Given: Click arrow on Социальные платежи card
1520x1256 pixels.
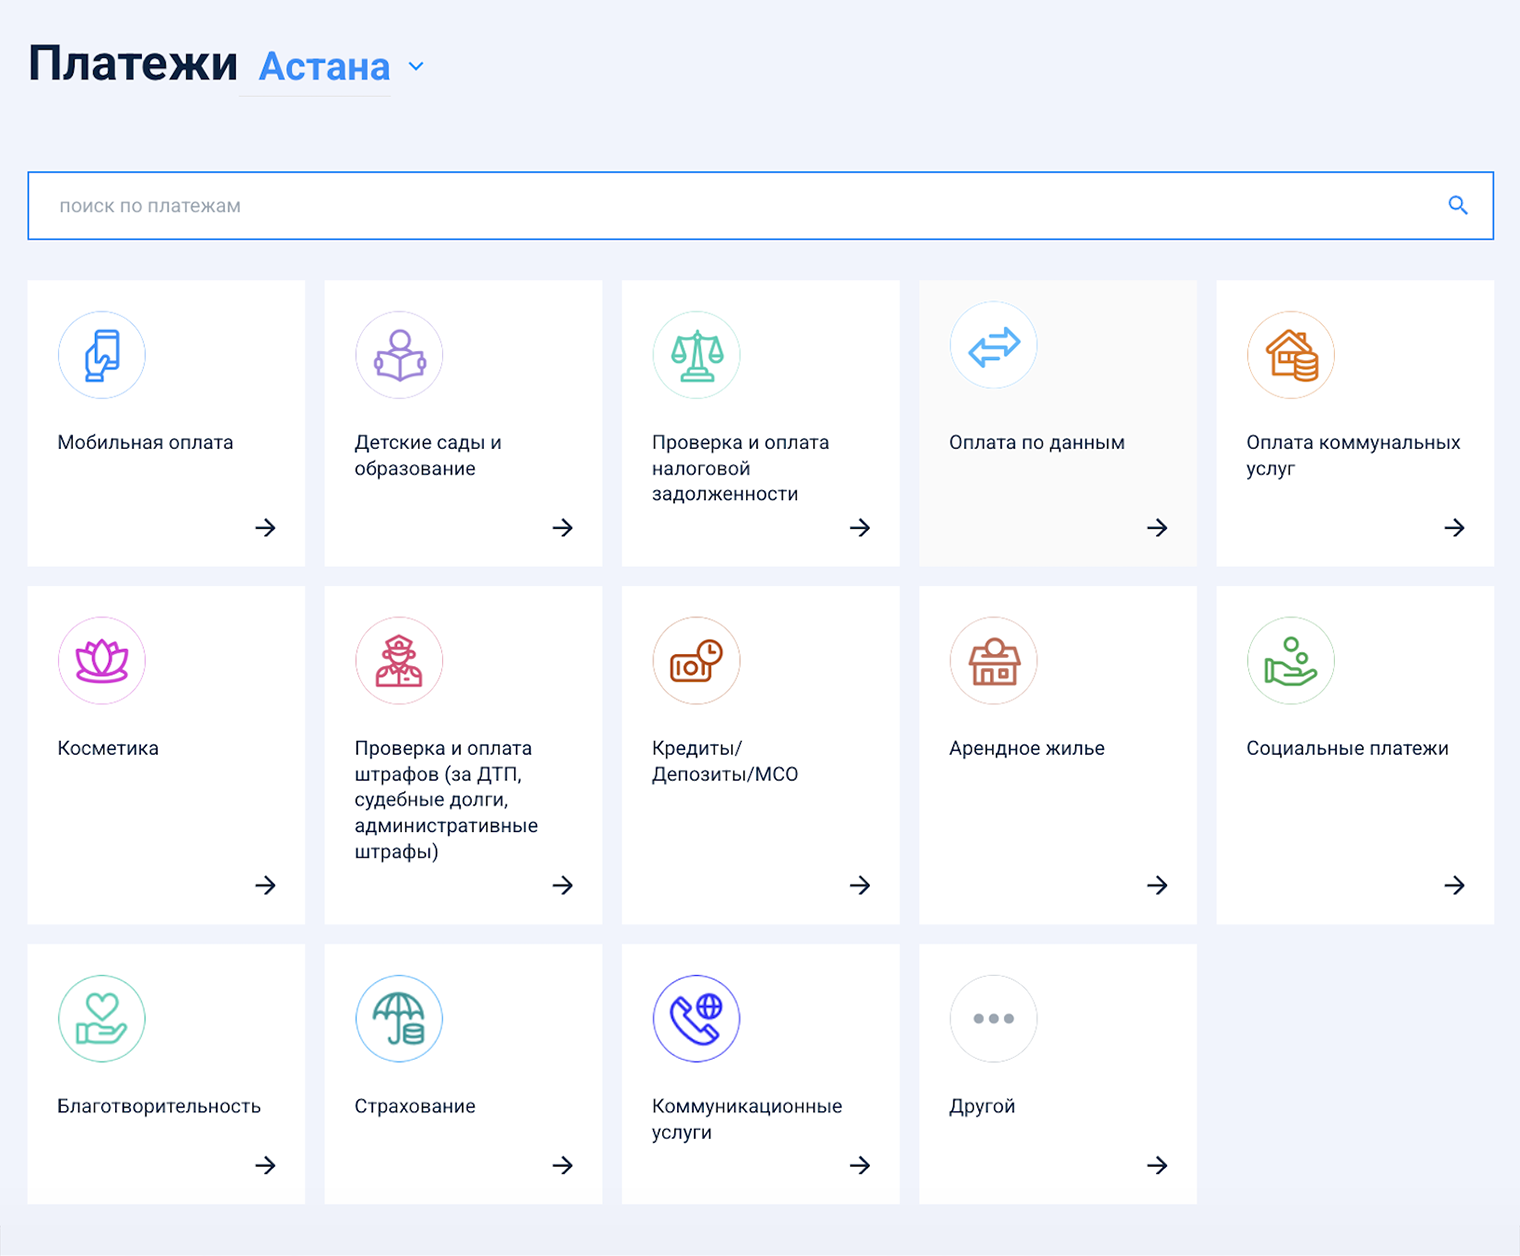Looking at the screenshot, I should coord(1454,885).
